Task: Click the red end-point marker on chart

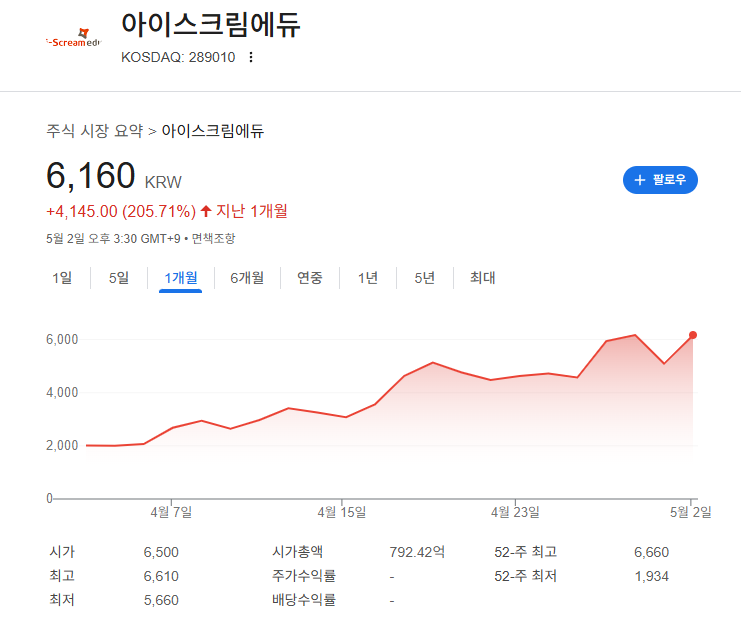Action: pyautogui.click(x=693, y=335)
